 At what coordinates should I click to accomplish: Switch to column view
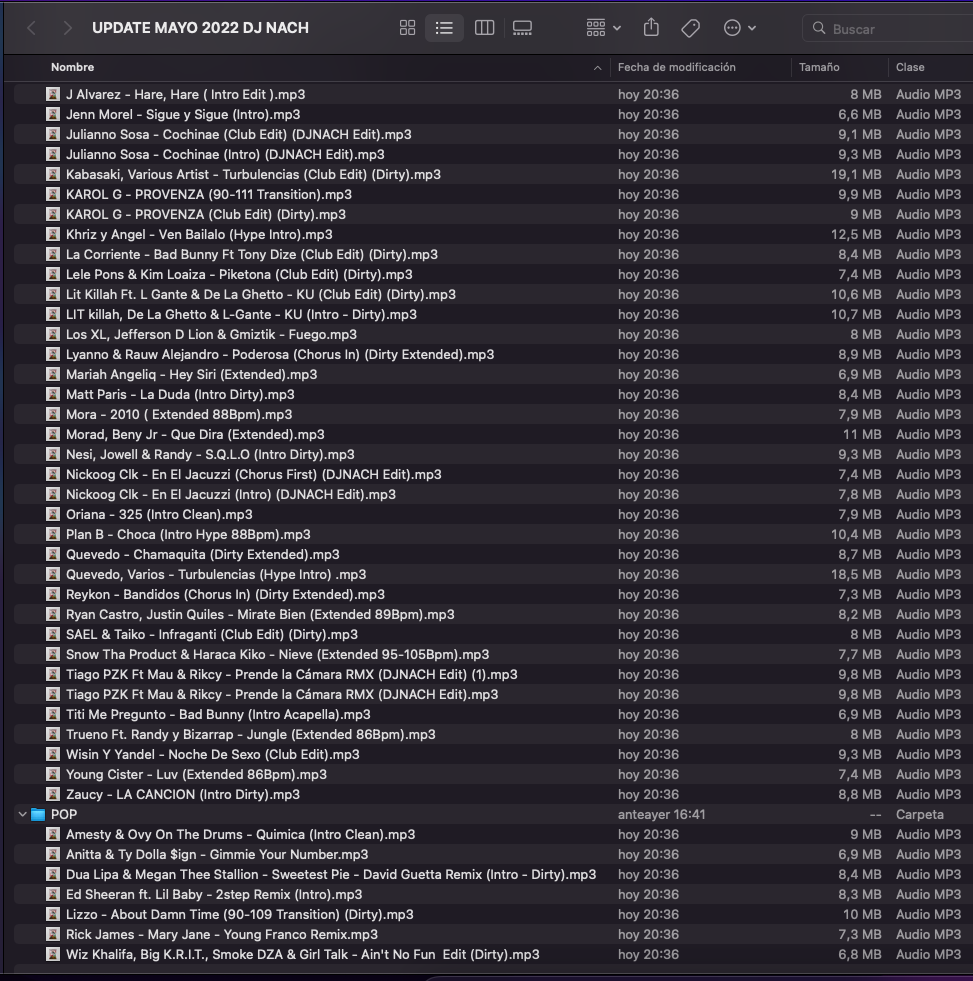pyautogui.click(x=484, y=28)
